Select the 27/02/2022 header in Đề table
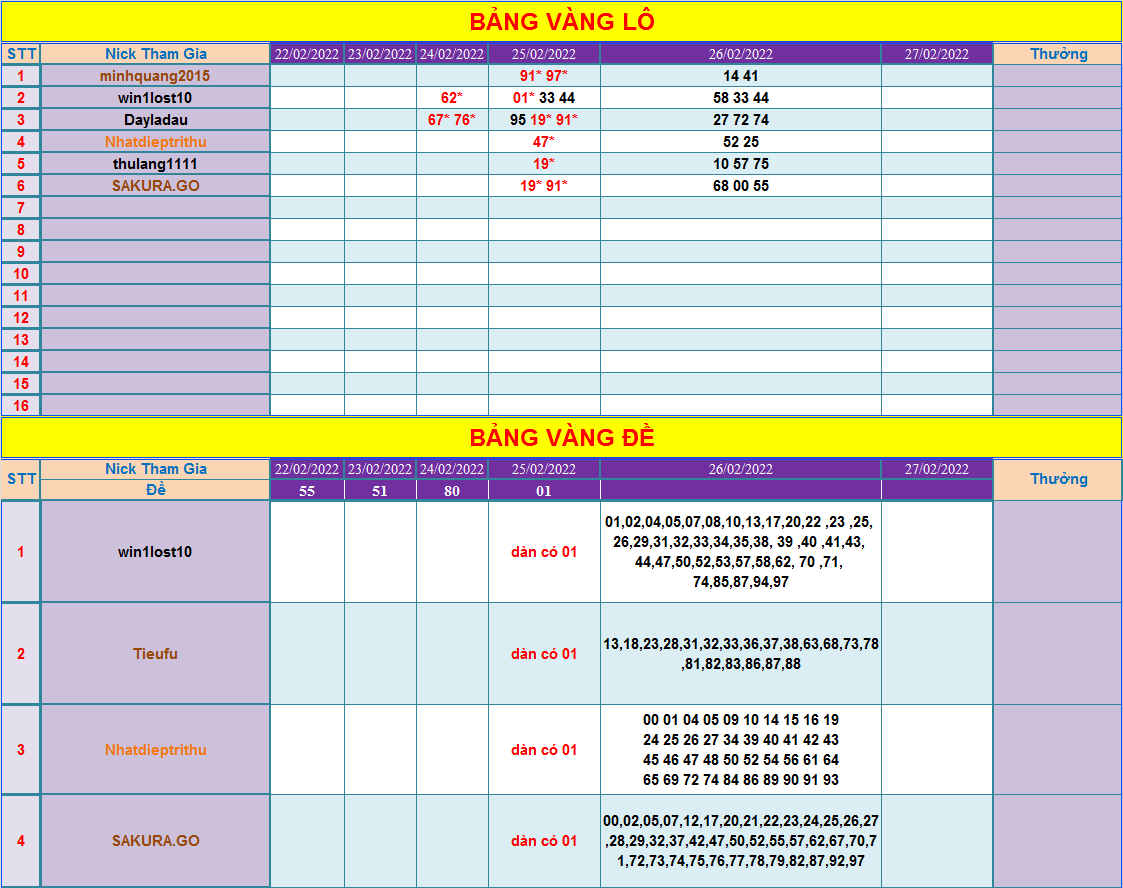This screenshot has height=888, width=1123. pos(937,469)
